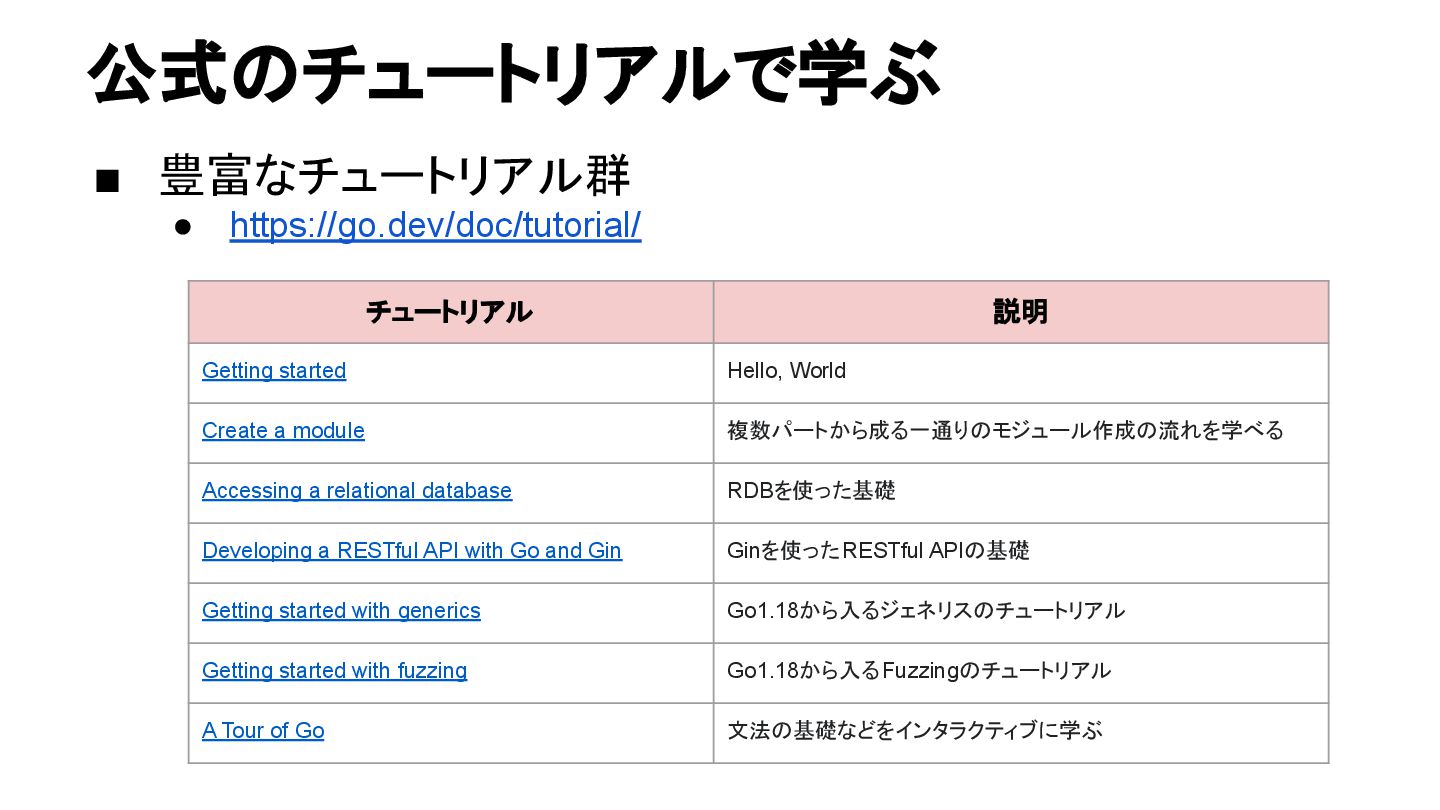Click the 豊富なチュートリアル群 bullet text
The height and width of the screenshot is (810, 1440).
tap(395, 176)
